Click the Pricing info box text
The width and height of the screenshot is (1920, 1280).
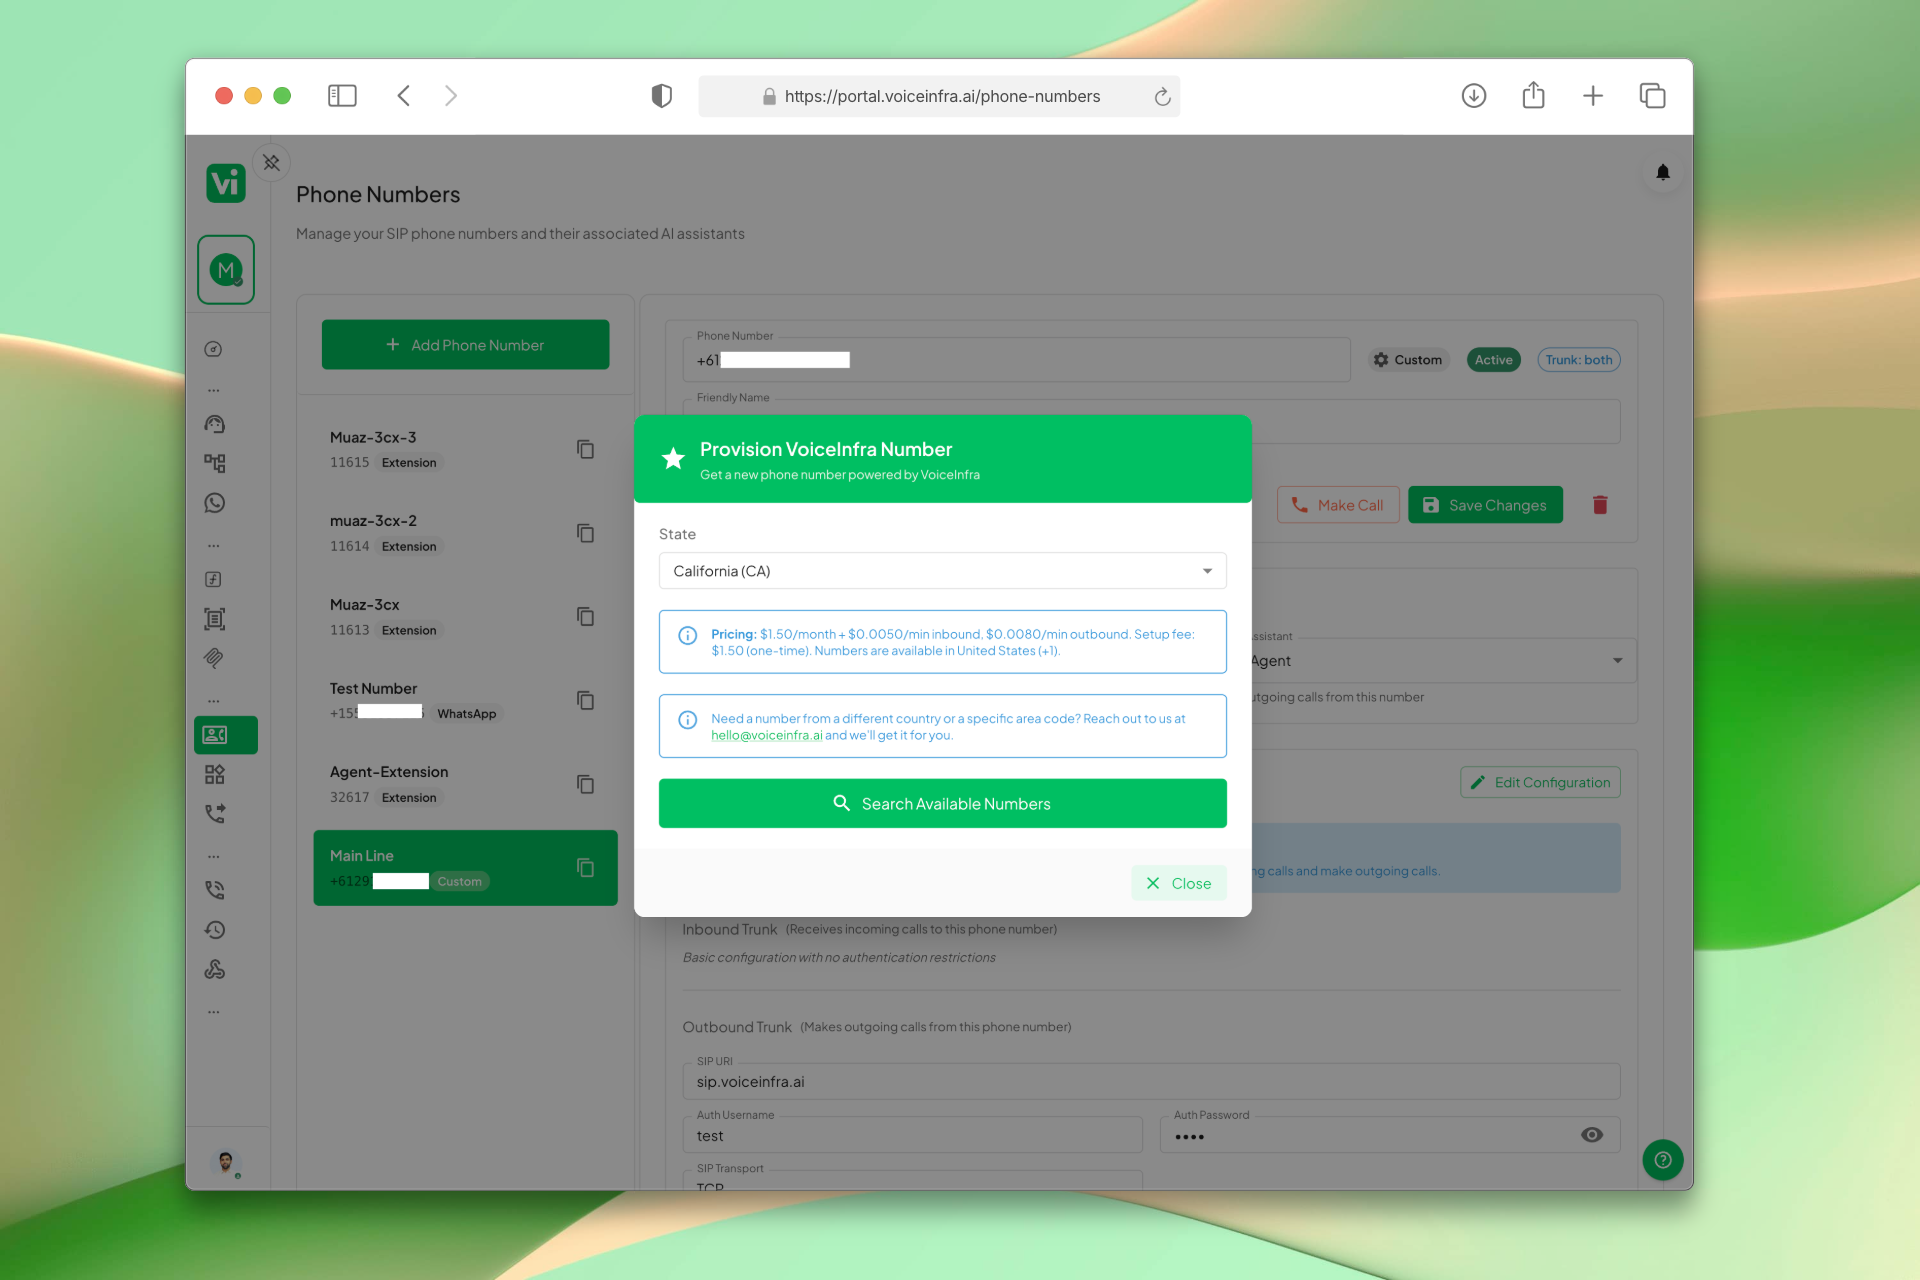click(953, 642)
